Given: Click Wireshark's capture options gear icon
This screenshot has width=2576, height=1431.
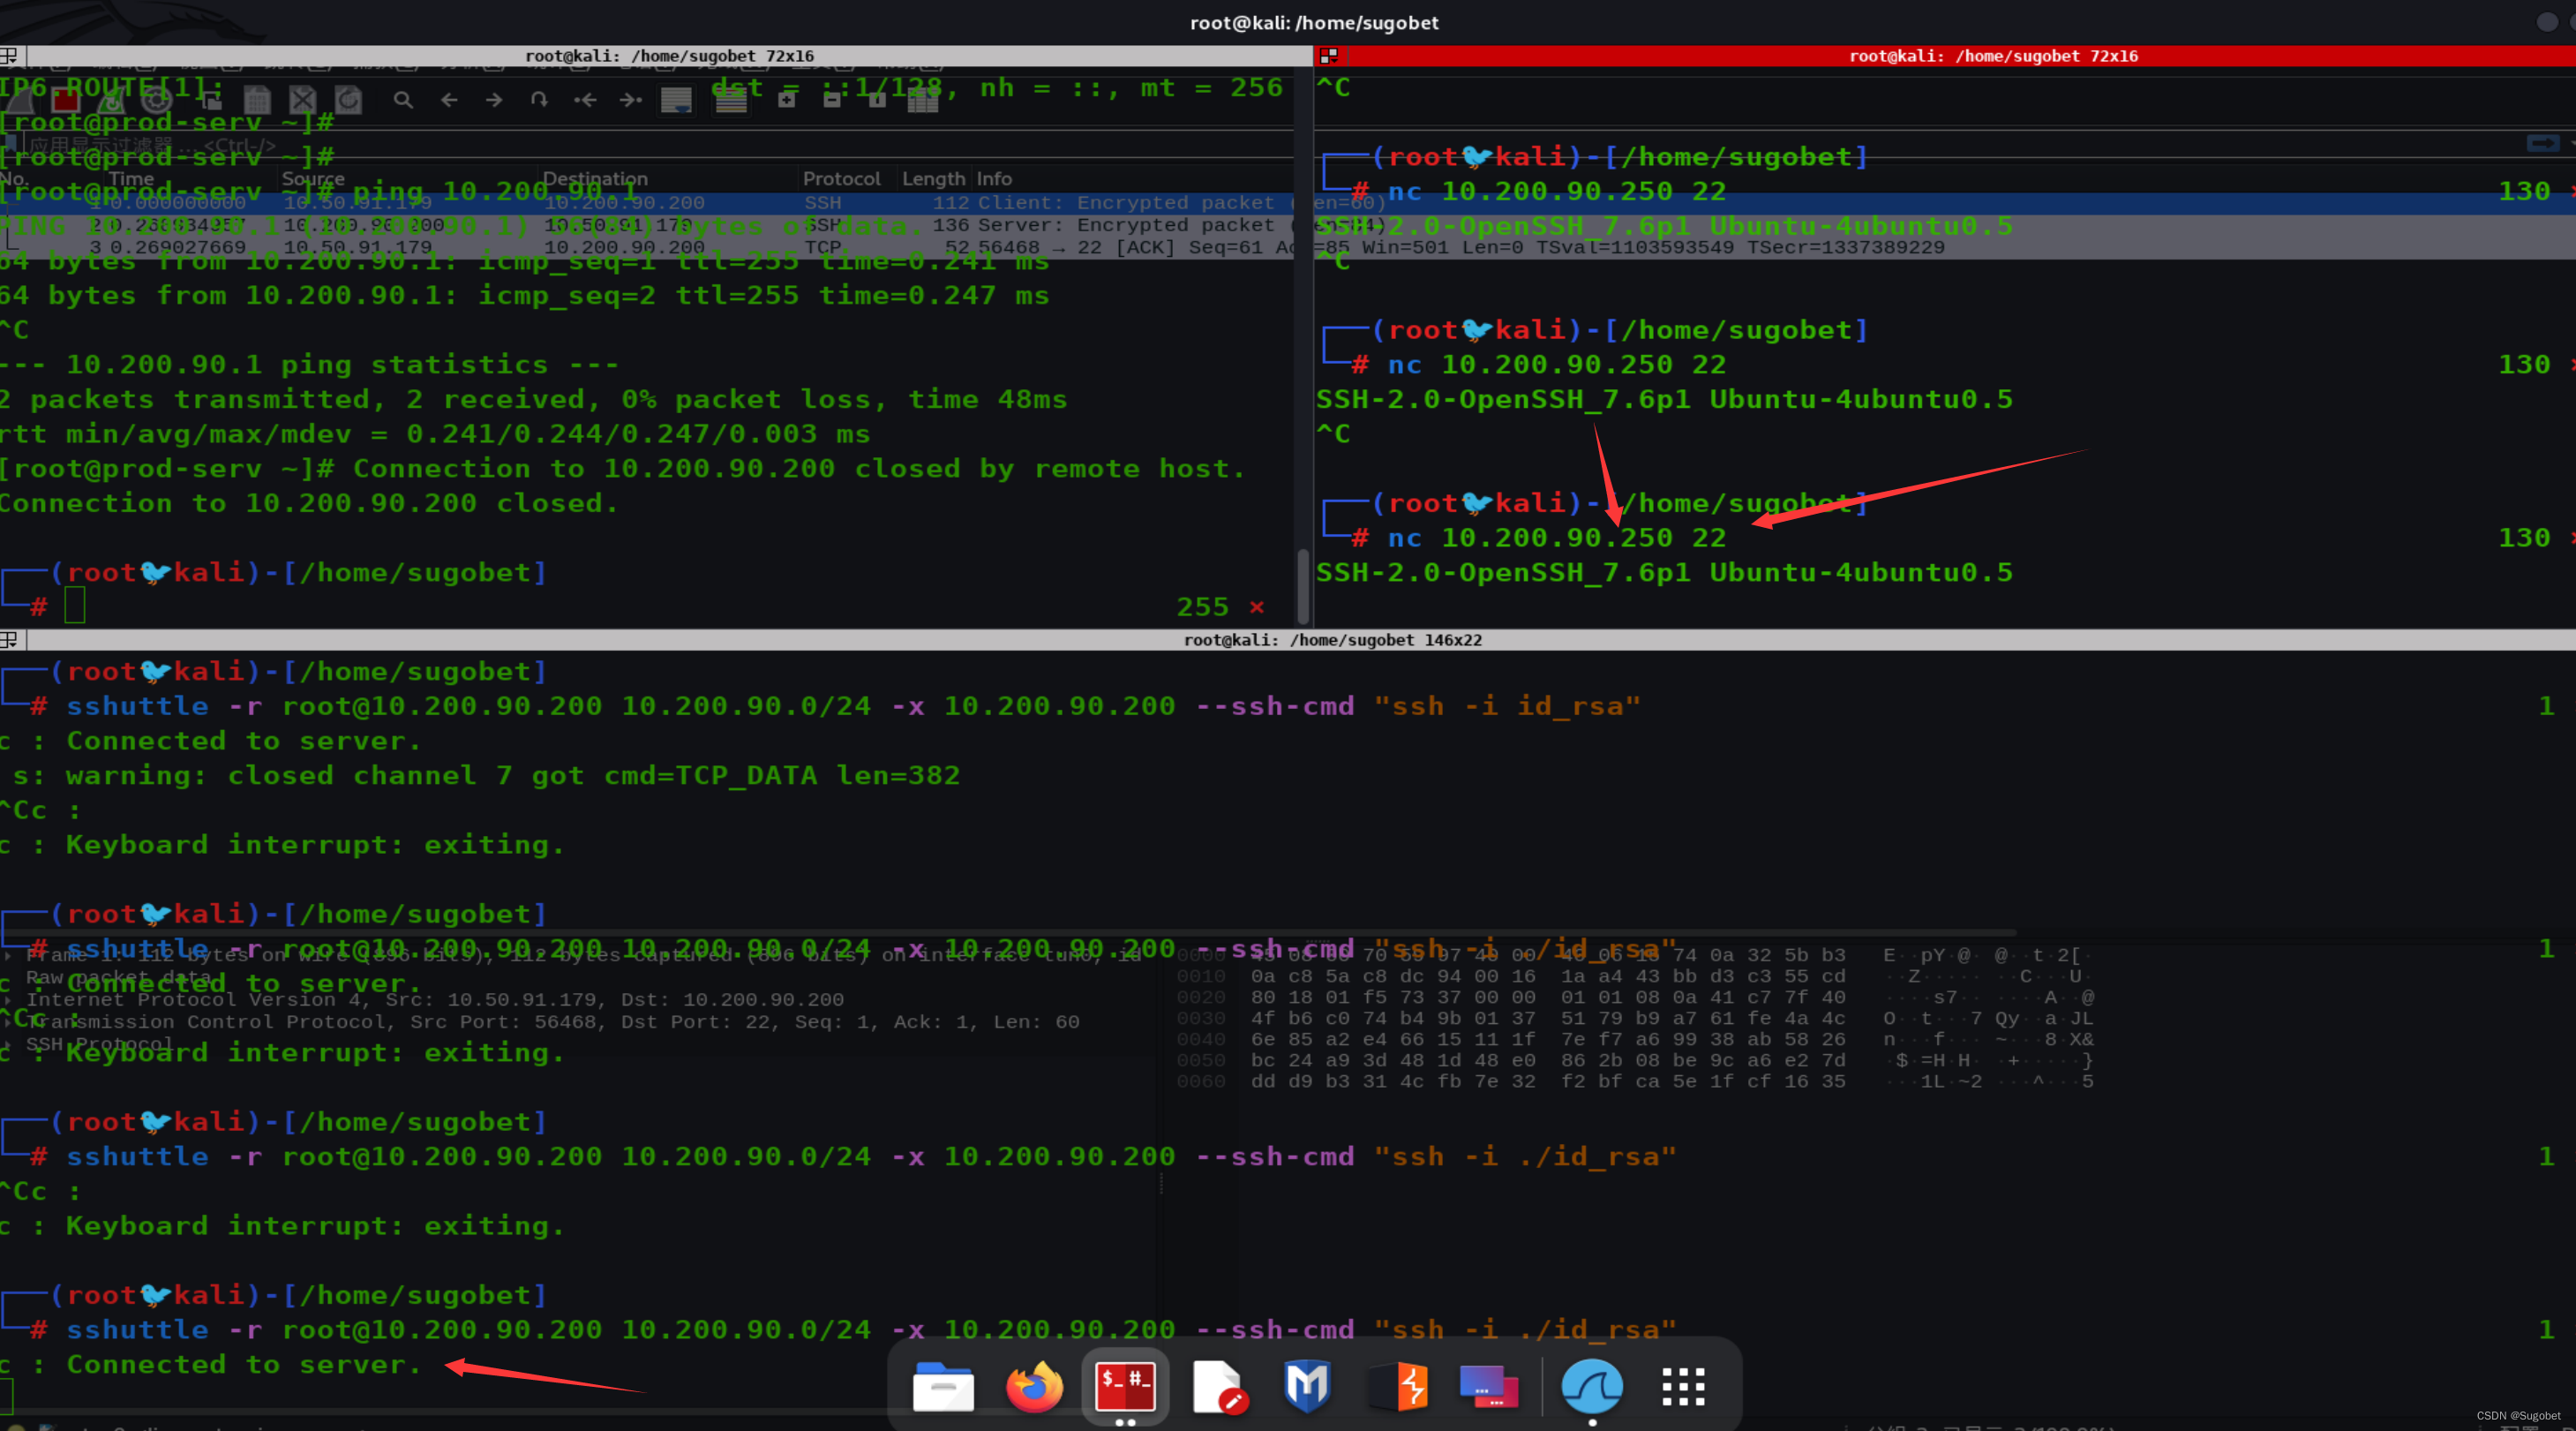Looking at the screenshot, I should tap(156, 100).
